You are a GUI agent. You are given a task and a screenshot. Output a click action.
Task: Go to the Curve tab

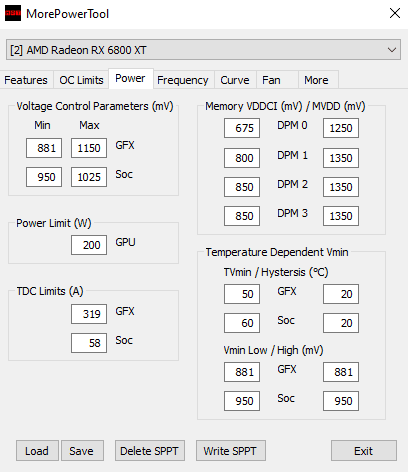click(235, 80)
